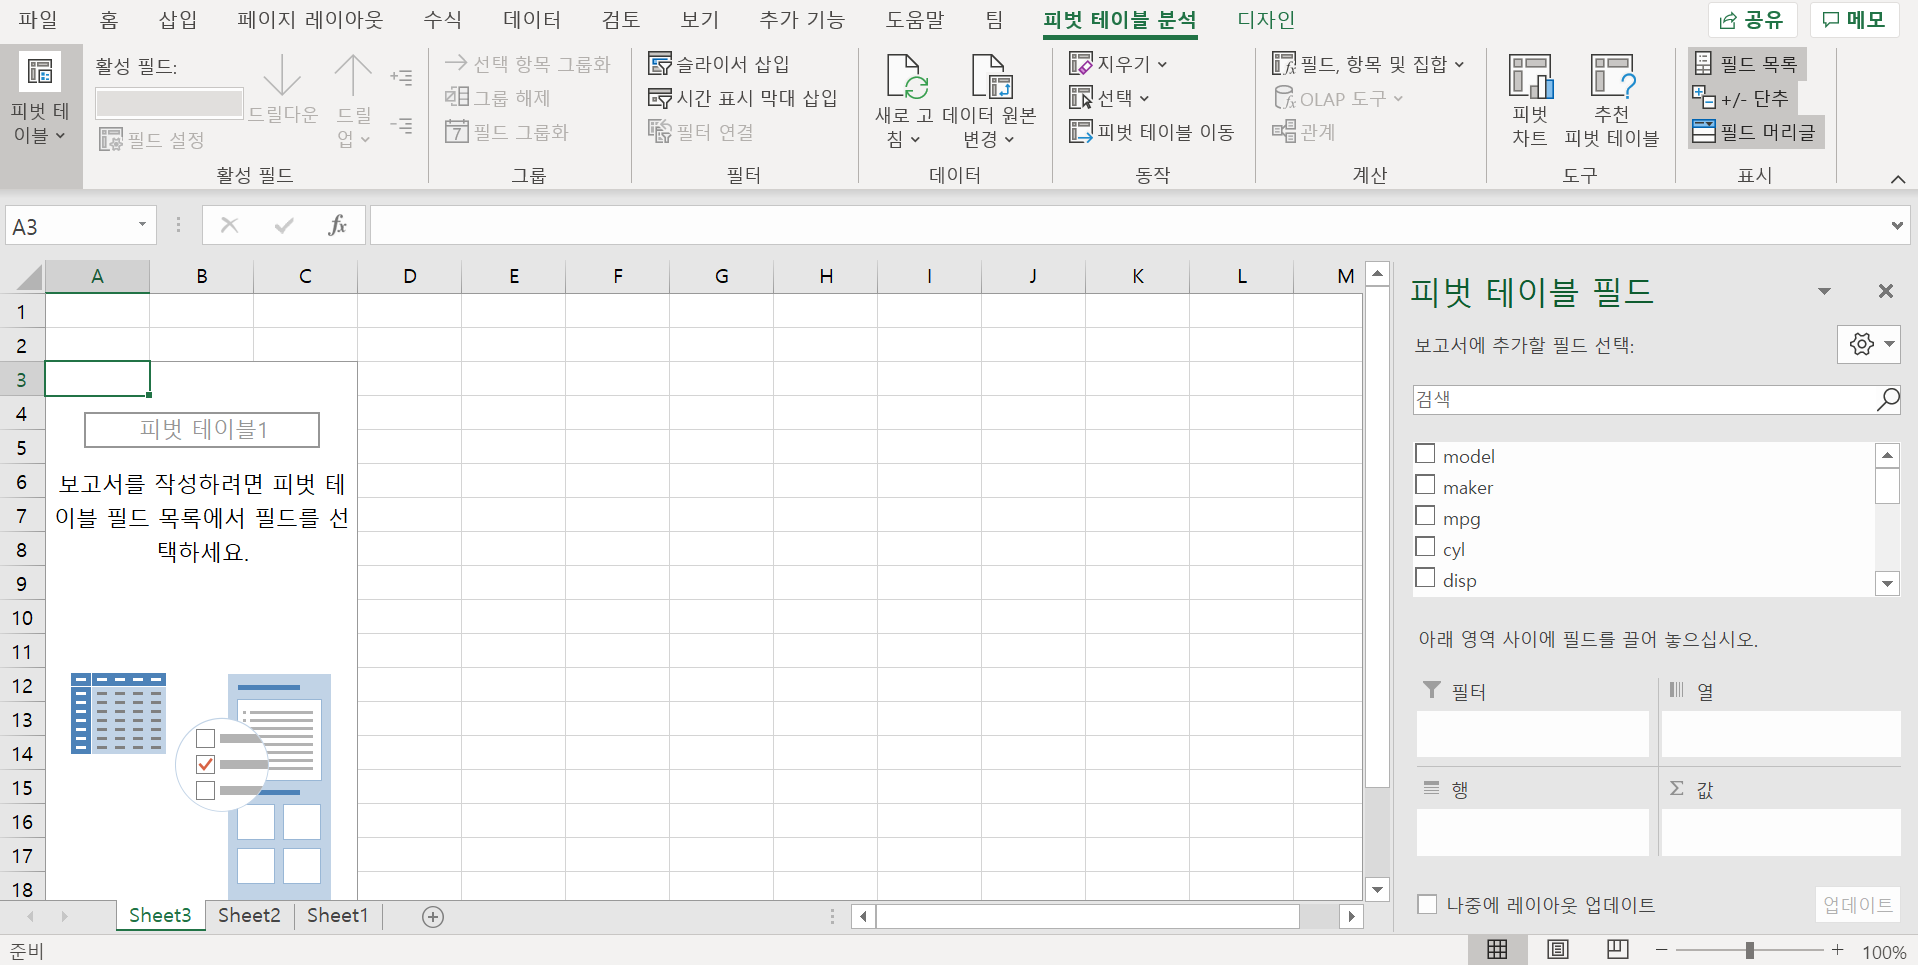Select column D header
The height and width of the screenshot is (965, 1918).
(x=410, y=276)
